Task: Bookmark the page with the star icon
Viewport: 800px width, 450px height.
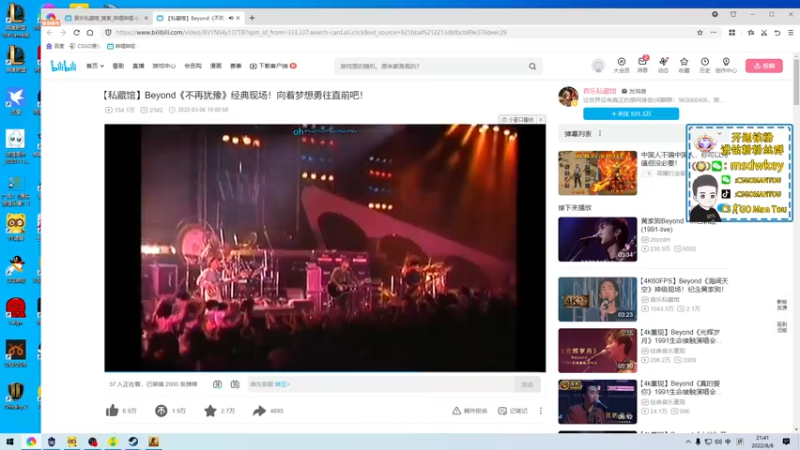Action: [x=700, y=32]
